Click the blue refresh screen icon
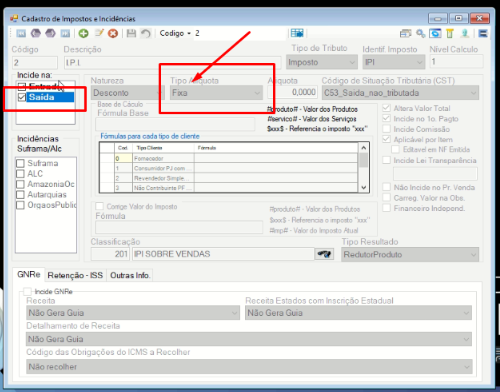Screen dimensions: 500x392 coord(435,33)
